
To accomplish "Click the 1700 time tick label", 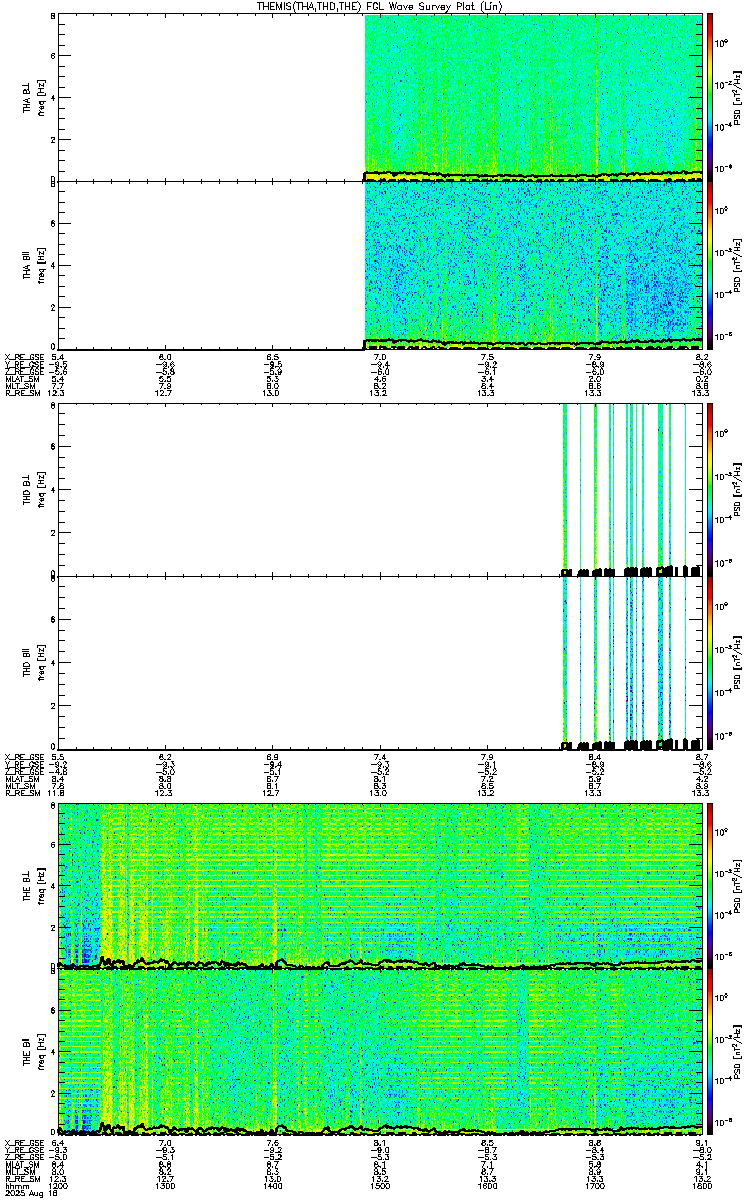I will point(595,1186).
